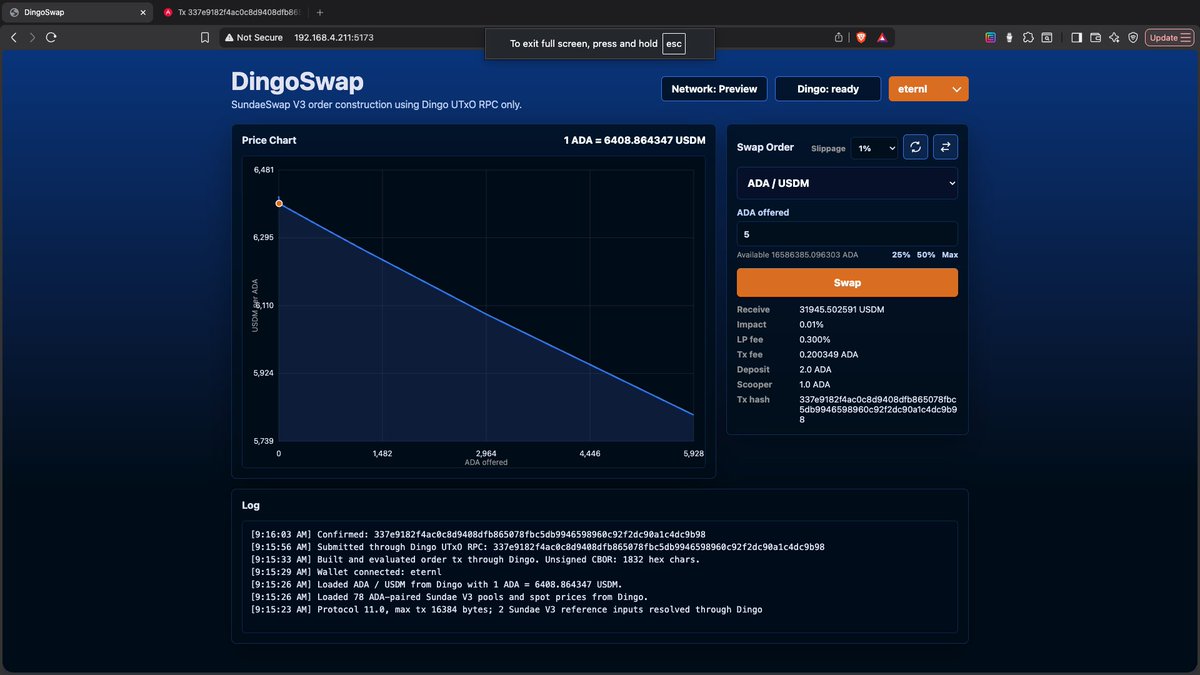Click the VPN shield icon

(1133, 37)
